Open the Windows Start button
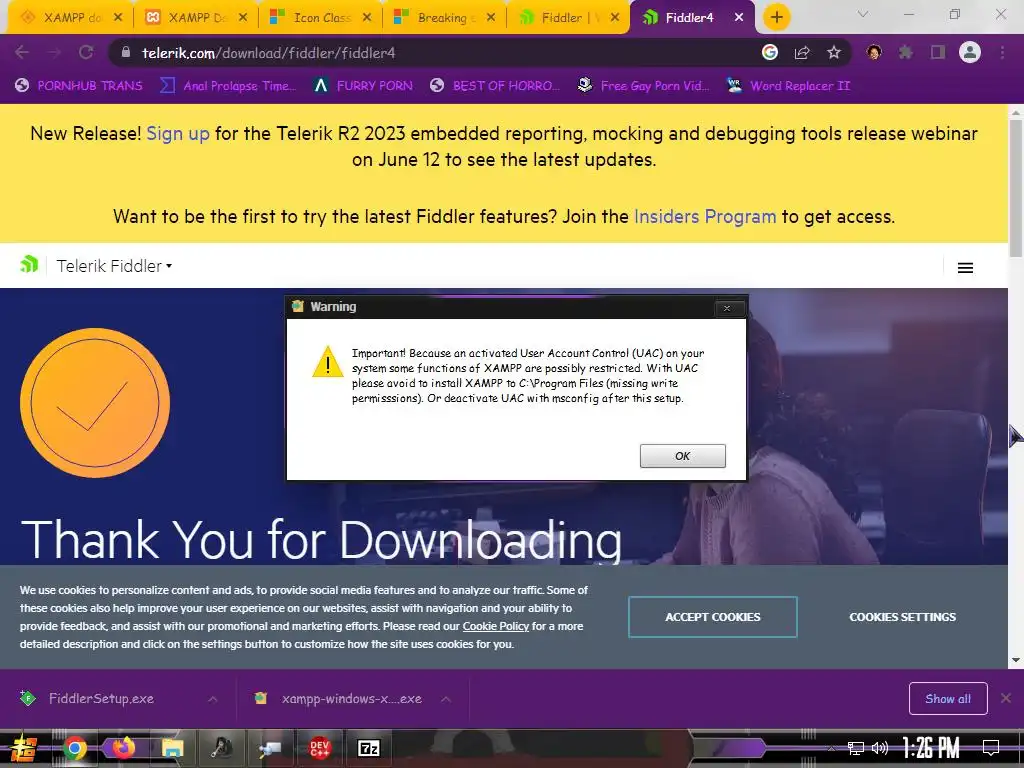The height and width of the screenshot is (768, 1024). coord(22,748)
